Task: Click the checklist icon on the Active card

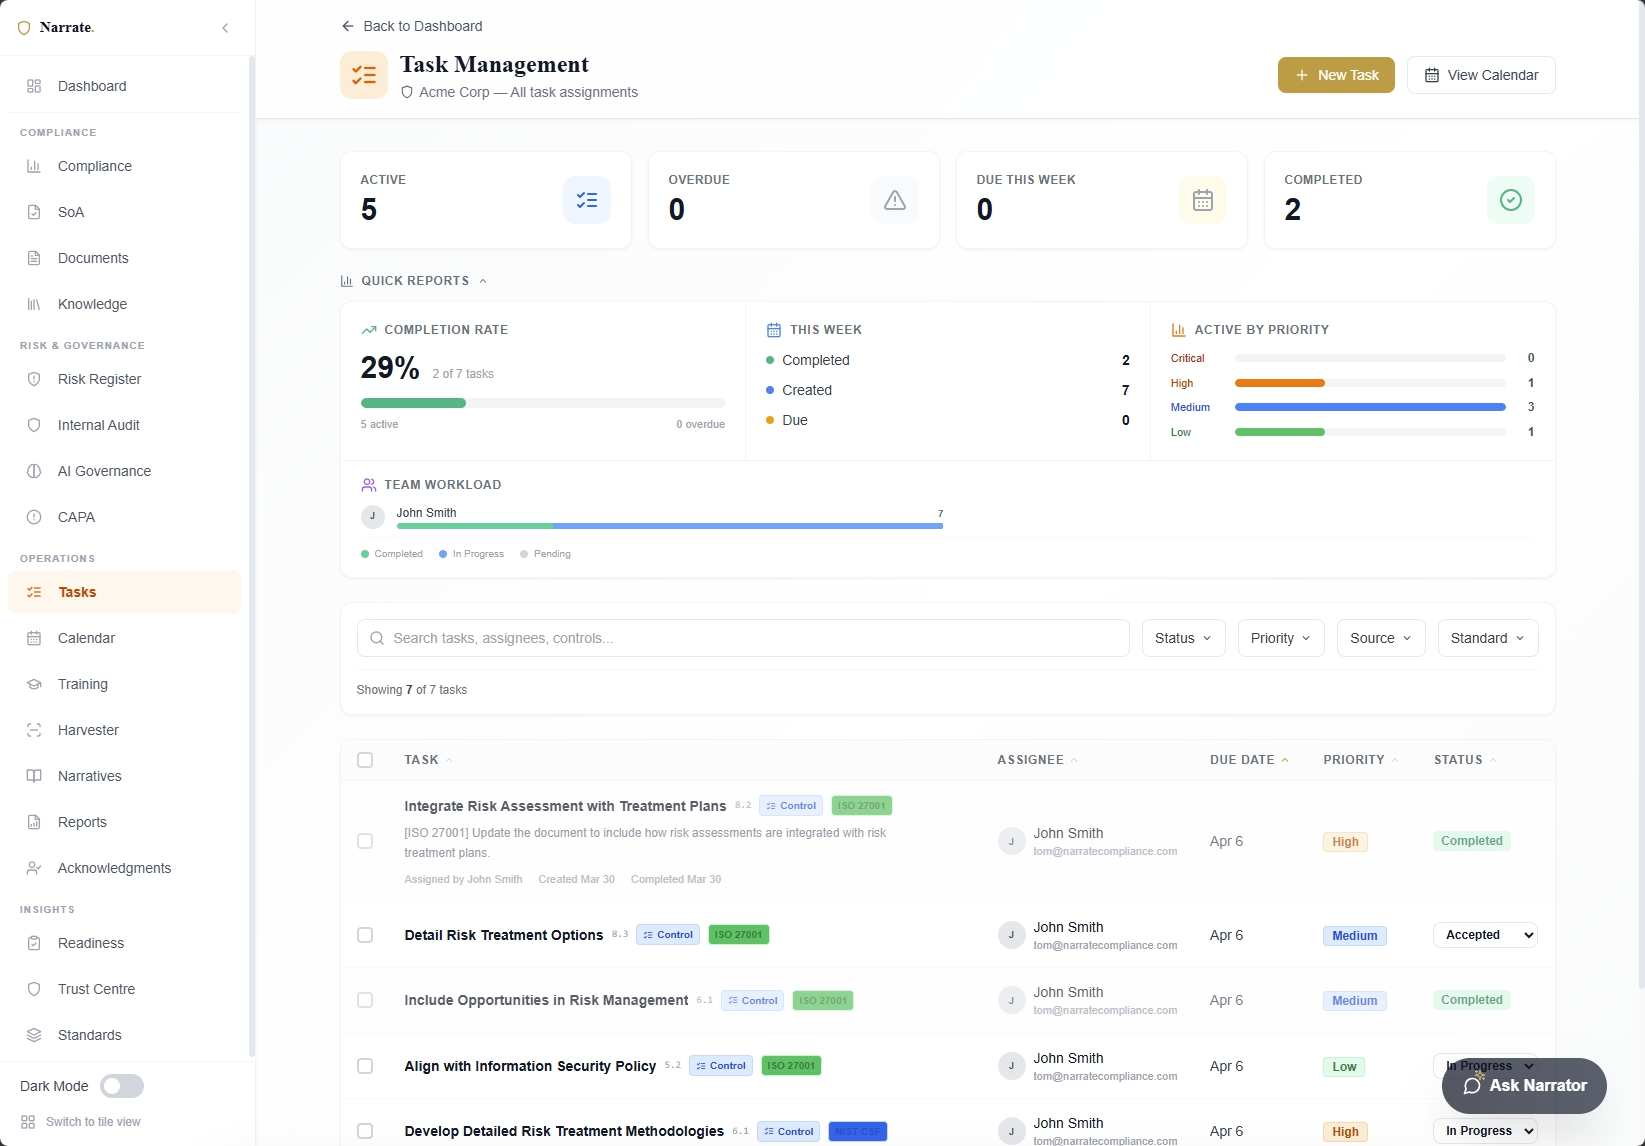Action: tap(587, 200)
